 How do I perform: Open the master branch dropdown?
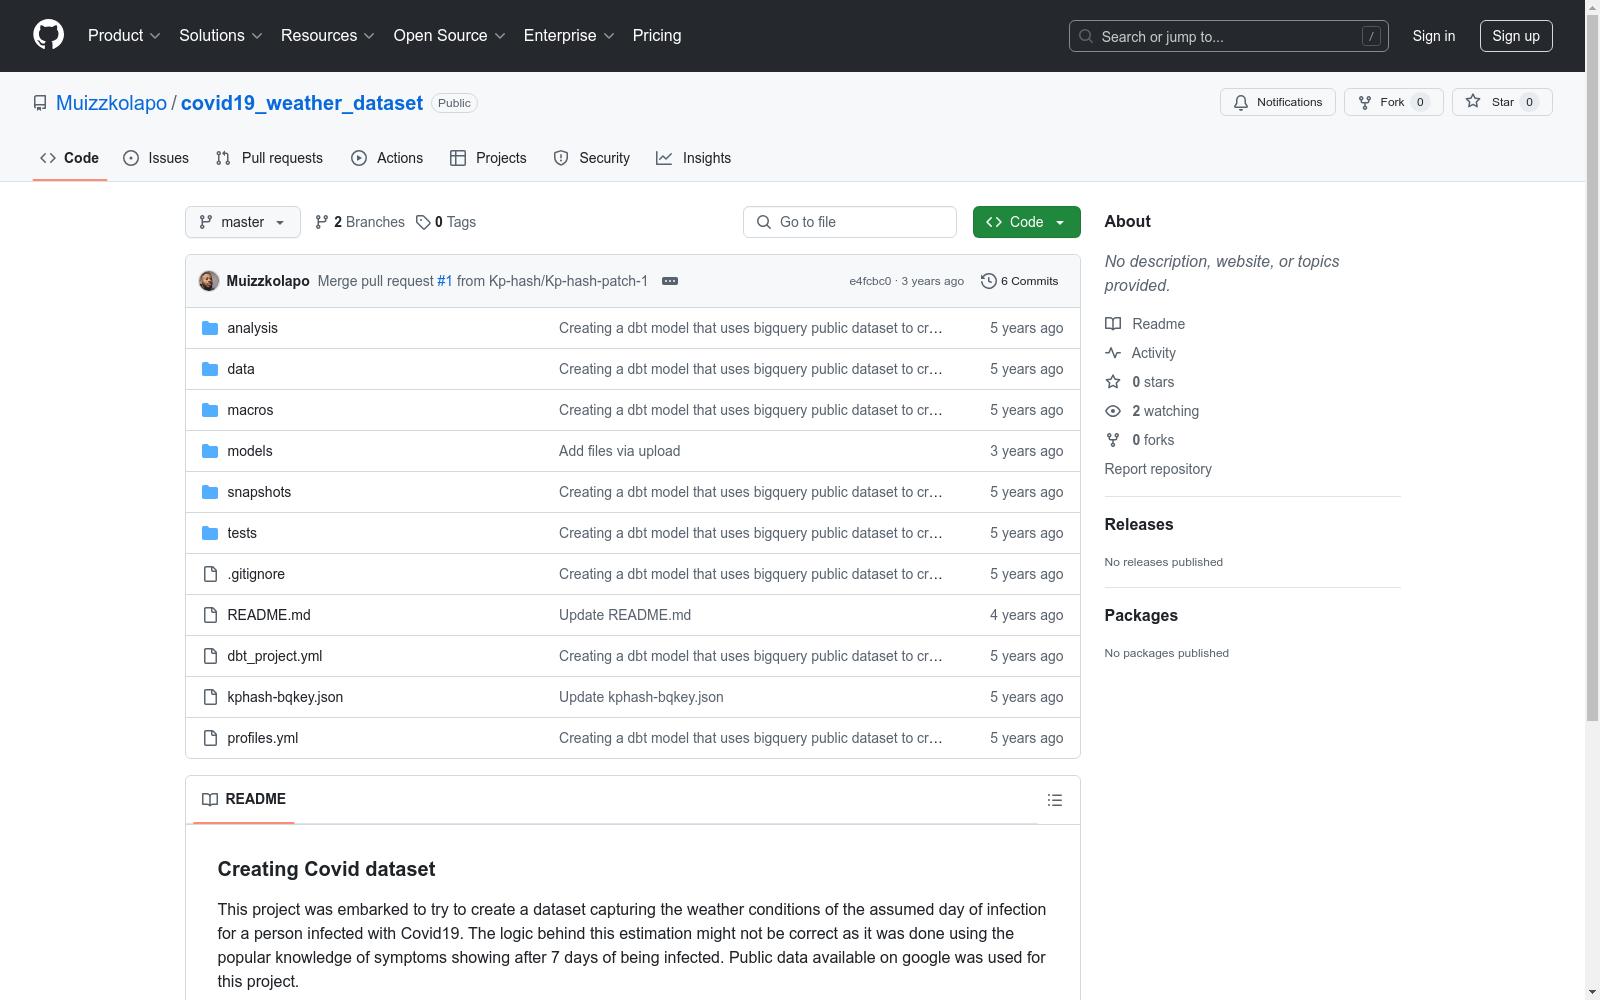tap(243, 222)
